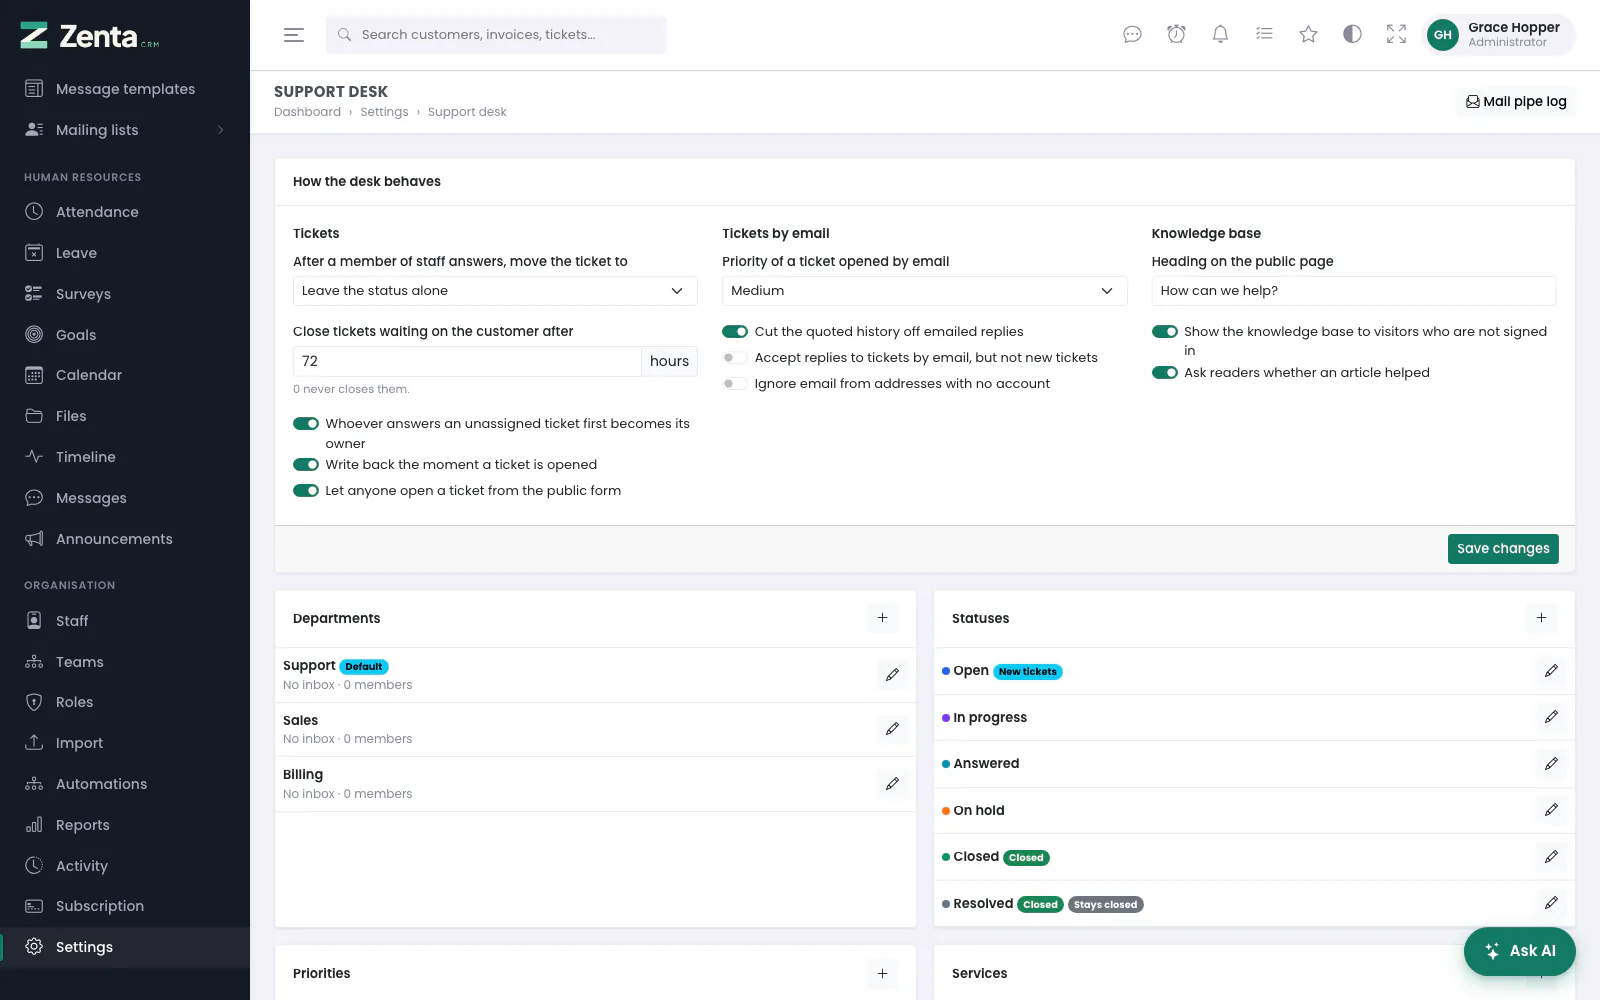Enable ignore email from addresses without account
Image resolution: width=1600 pixels, height=1000 pixels.
pos(735,384)
